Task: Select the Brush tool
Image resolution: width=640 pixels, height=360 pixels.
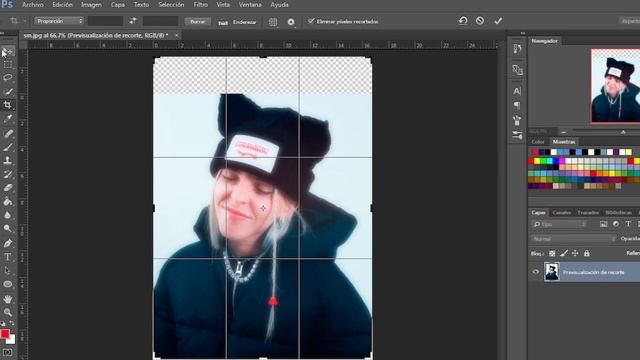Action: pos(8,147)
